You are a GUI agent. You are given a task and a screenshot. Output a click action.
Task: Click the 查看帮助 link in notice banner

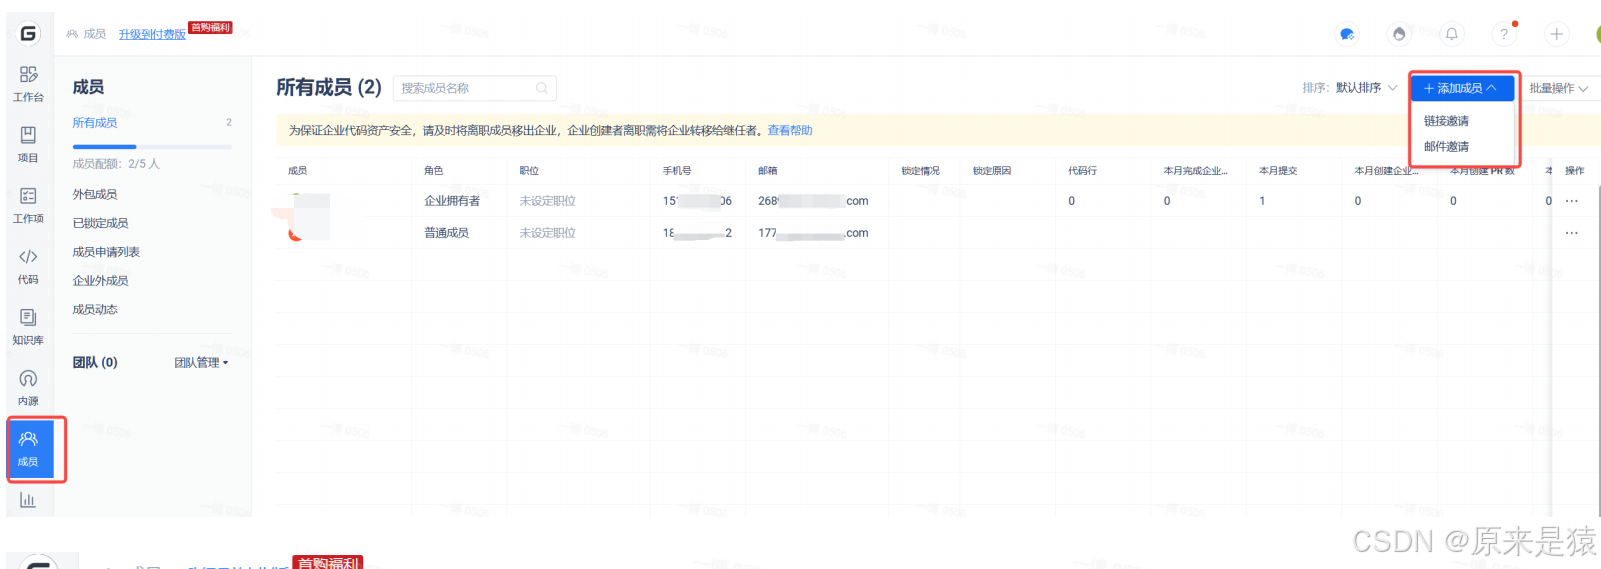coord(790,130)
